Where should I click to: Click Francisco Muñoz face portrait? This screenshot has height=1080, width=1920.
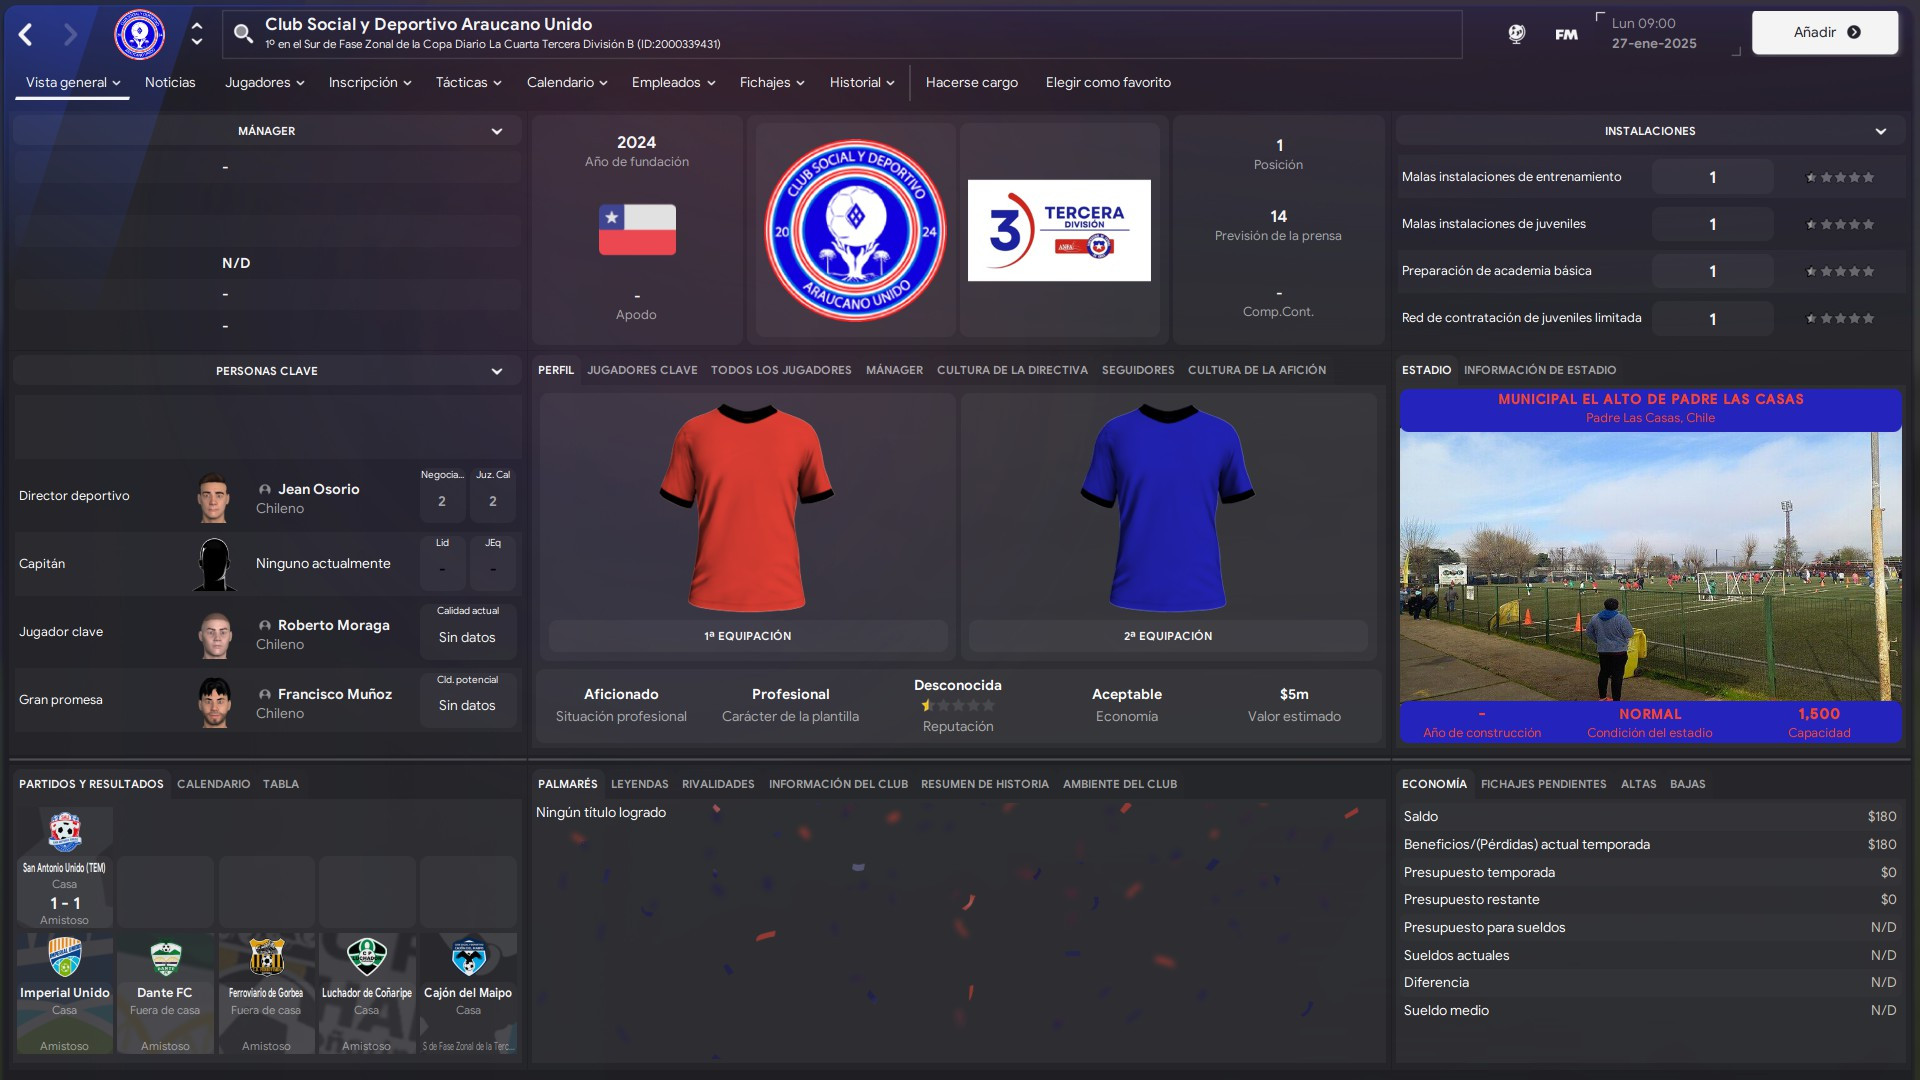click(x=214, y=702)
